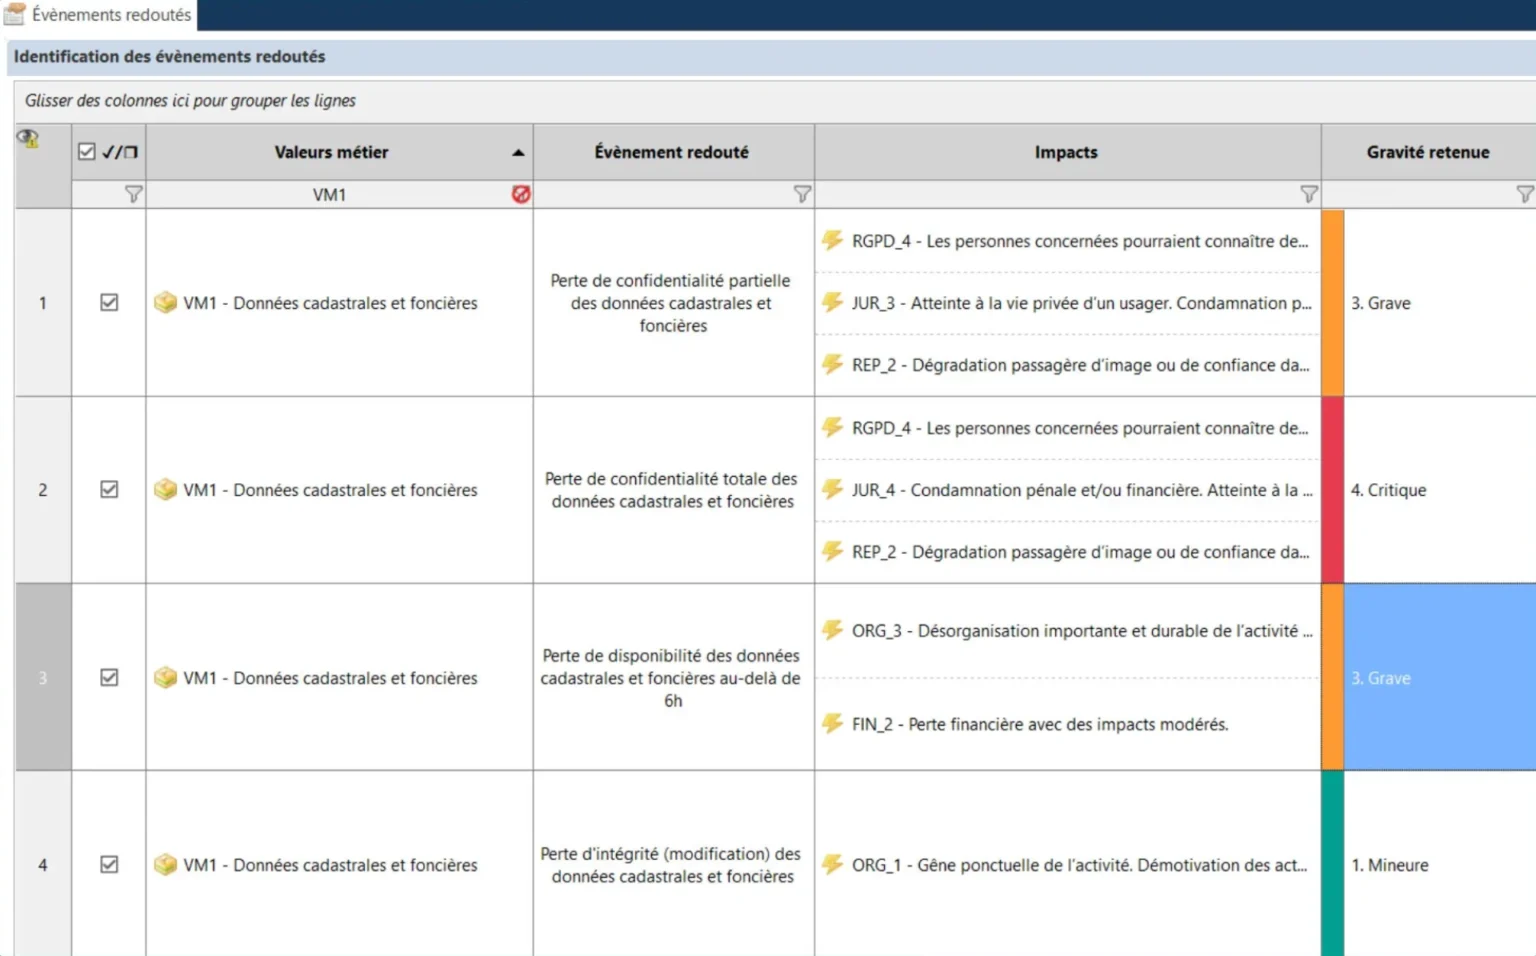Sort by the Gravité retenue column header
This screenshot has width=1536, height=956.
coord(1428,152)
